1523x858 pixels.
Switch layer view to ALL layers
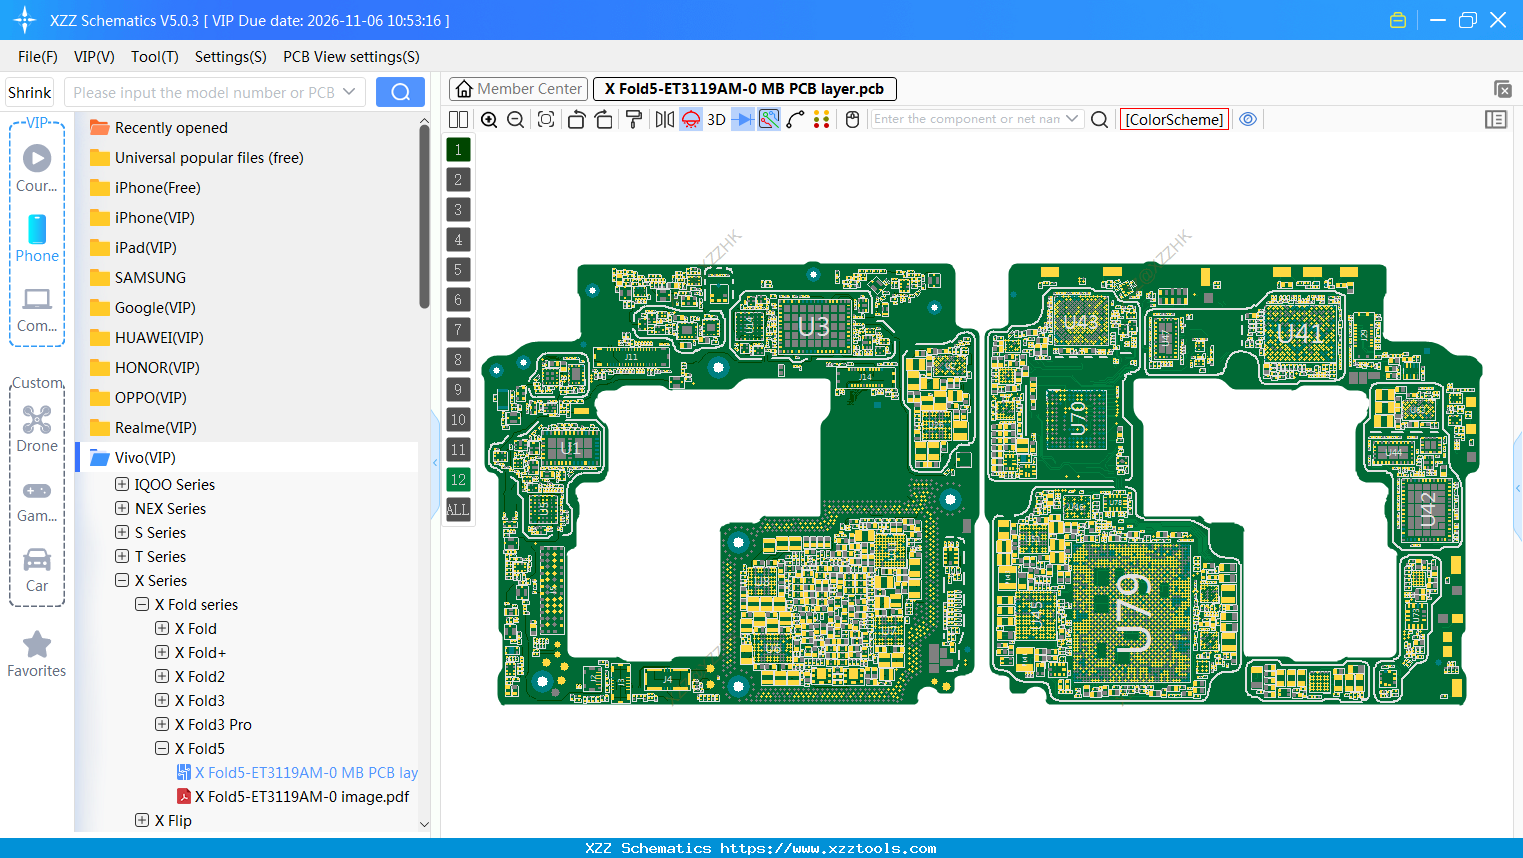pyautogui.click(x=458, y=510)
